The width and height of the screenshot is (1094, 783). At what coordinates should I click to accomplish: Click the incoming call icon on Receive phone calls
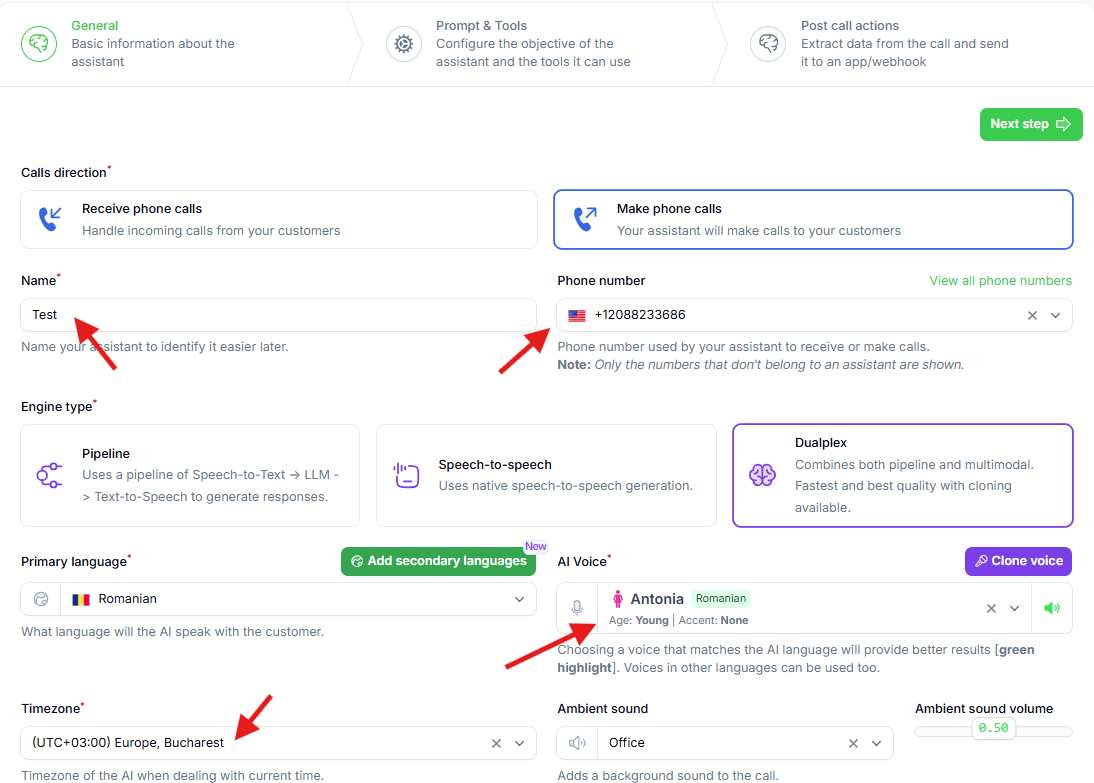tap(51, 220)
